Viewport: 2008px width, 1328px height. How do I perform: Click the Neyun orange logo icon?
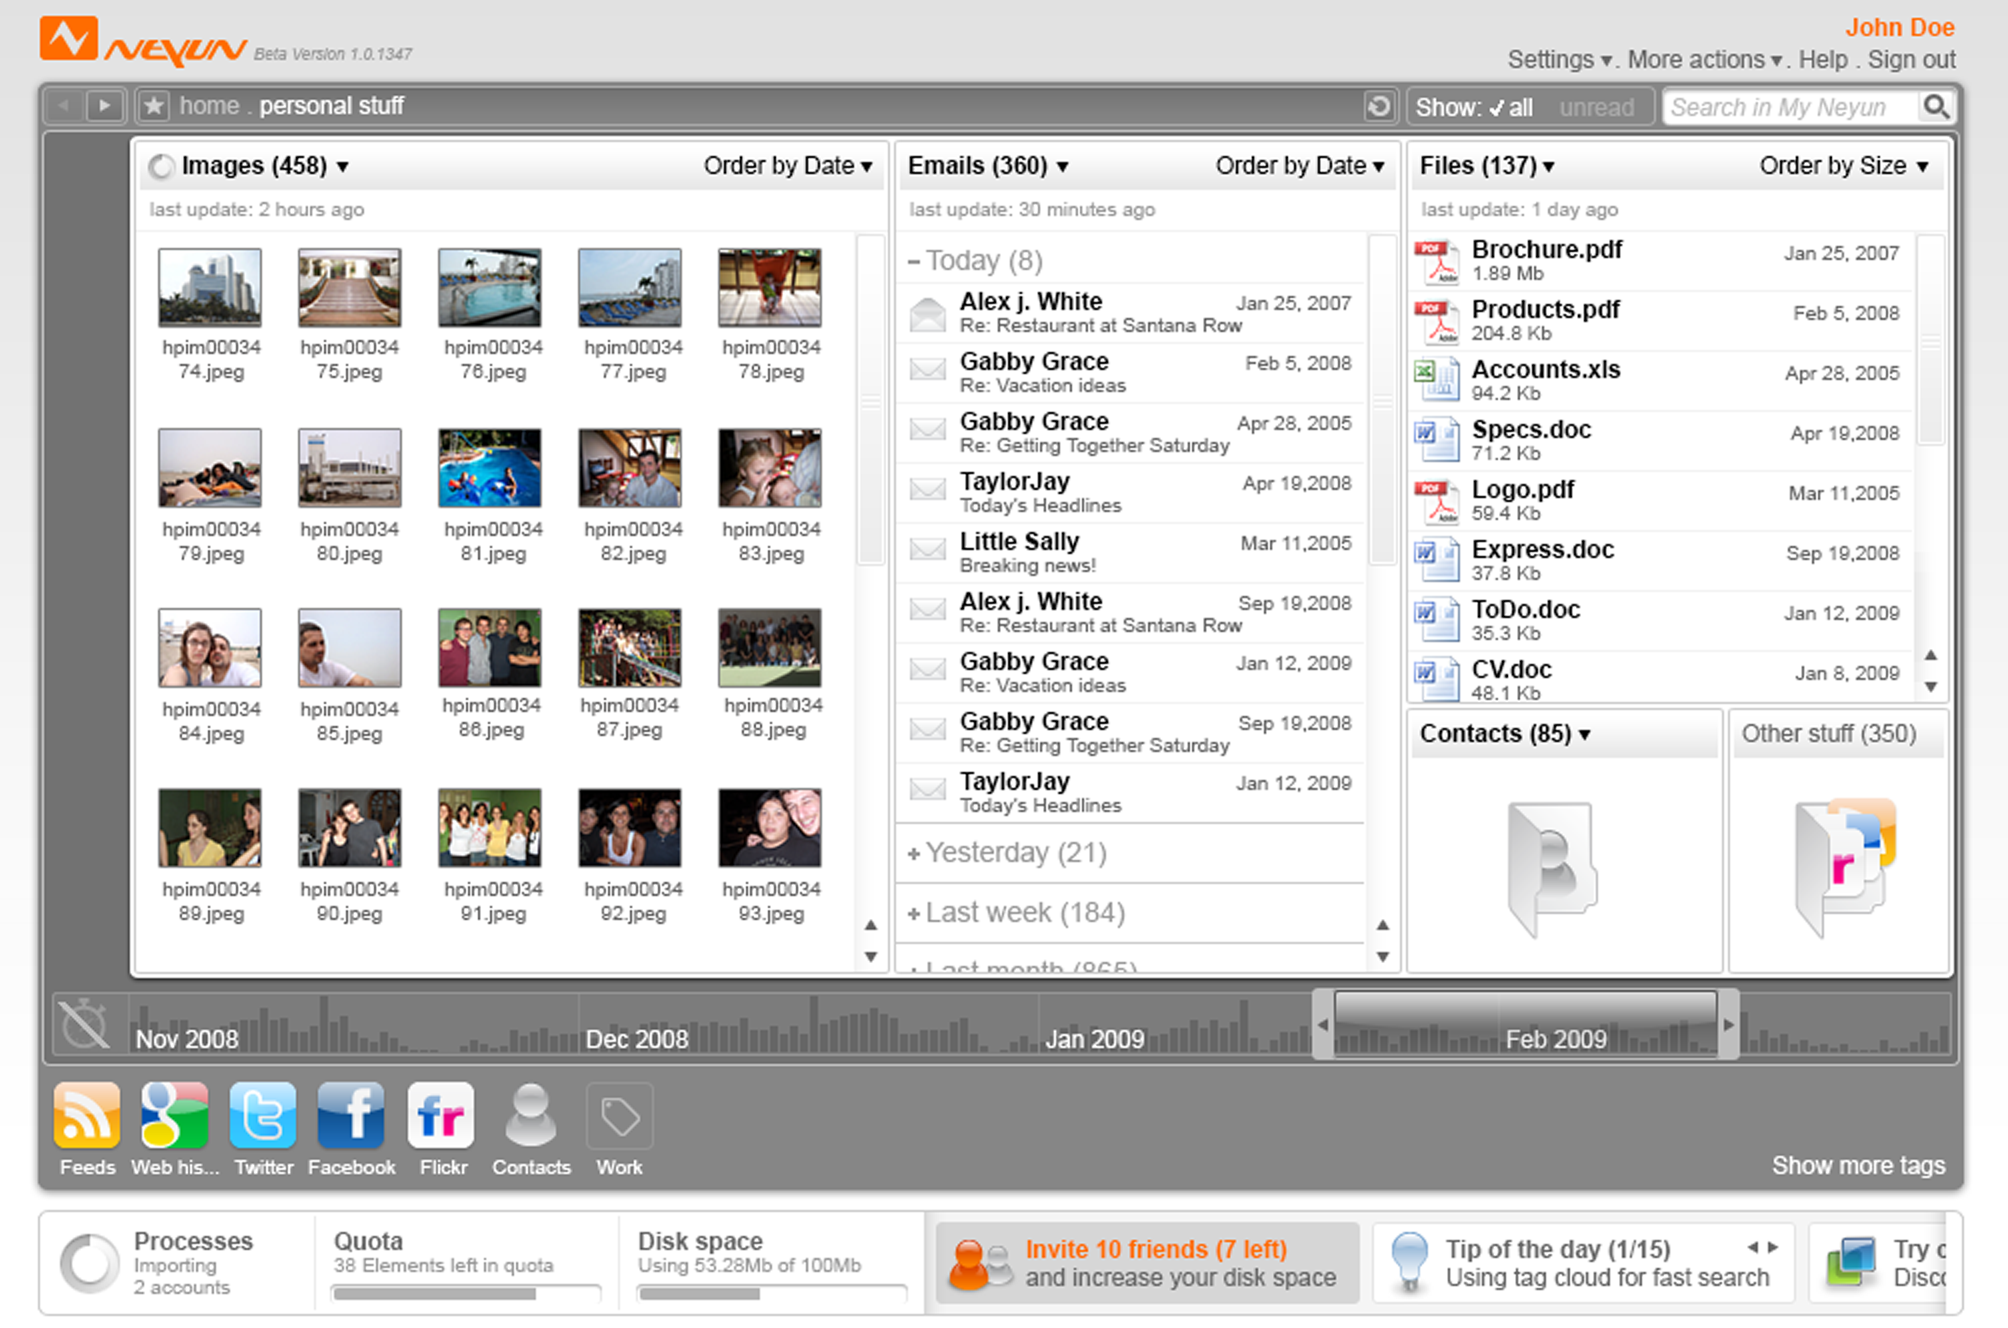pyautogui.click(x=68, y=39)
